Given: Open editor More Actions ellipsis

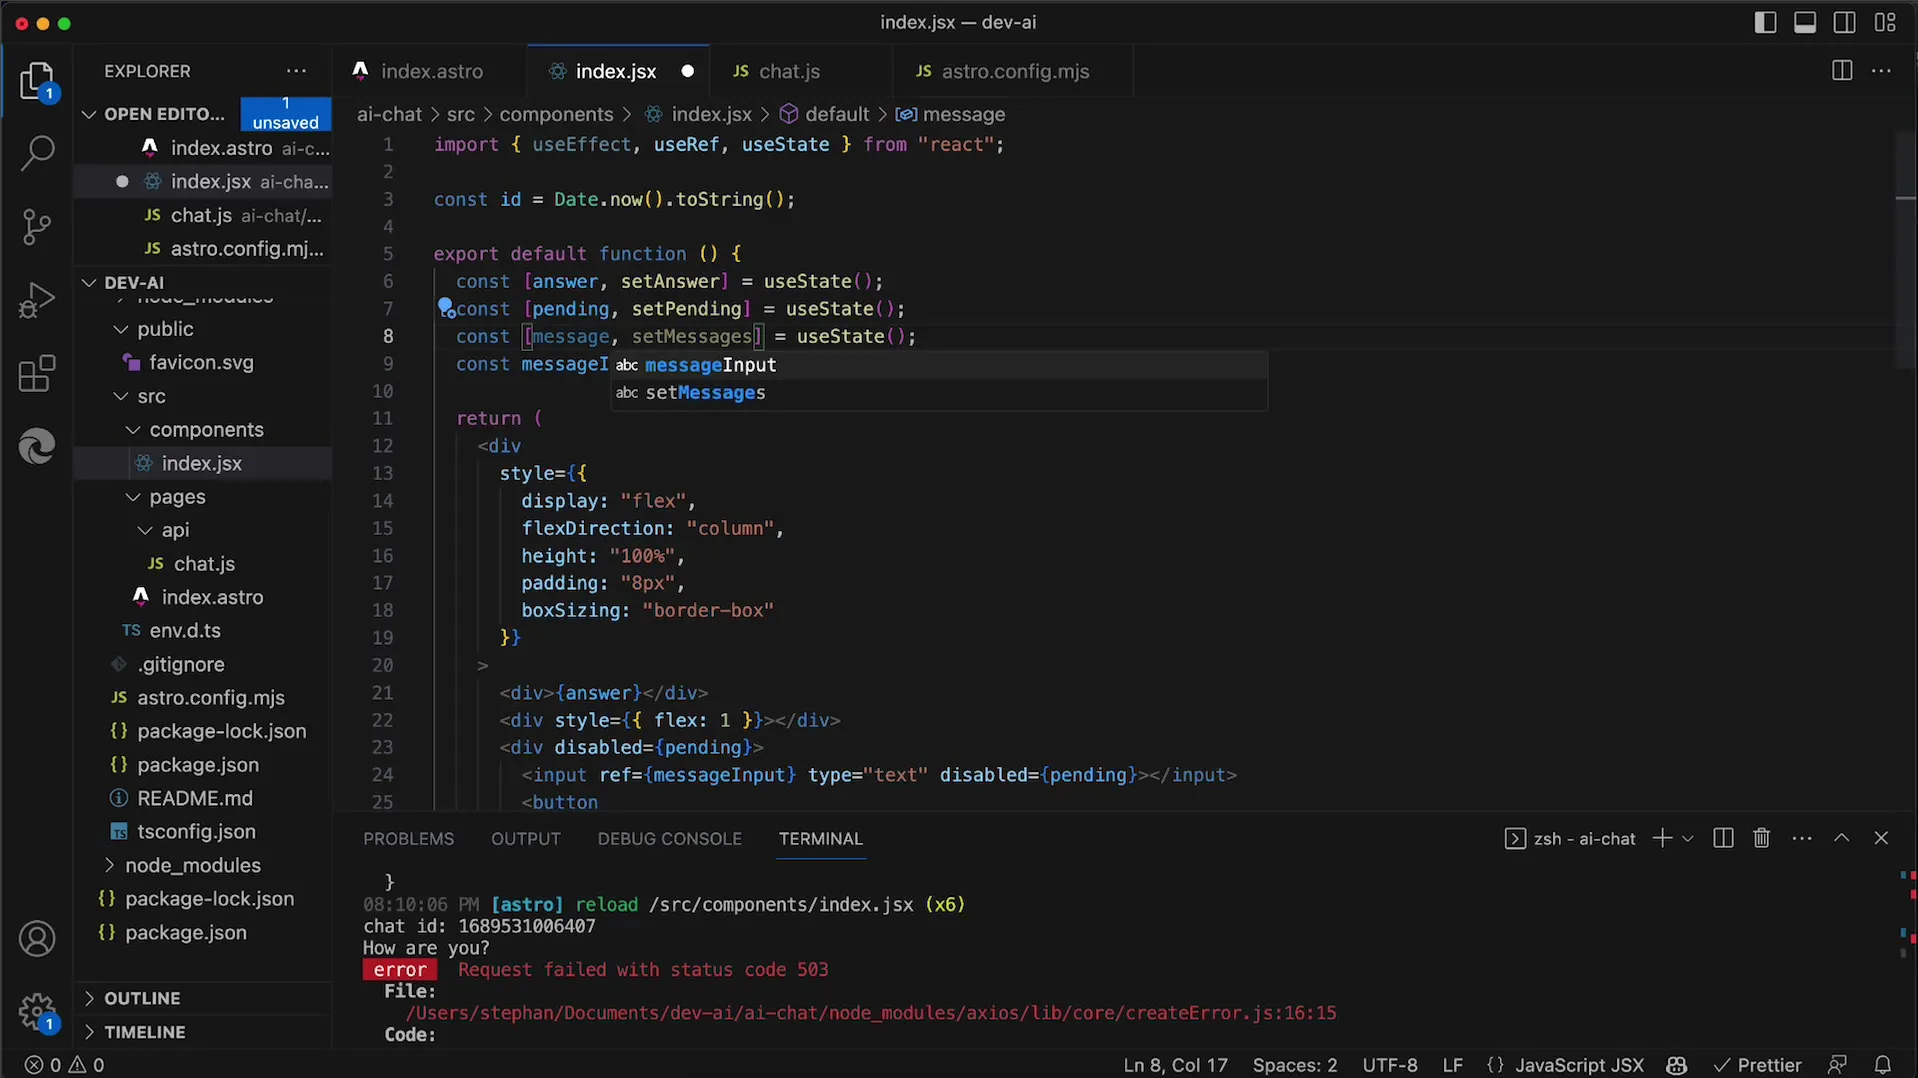Looking at the screenshot, I should (x=1881, y=71).
